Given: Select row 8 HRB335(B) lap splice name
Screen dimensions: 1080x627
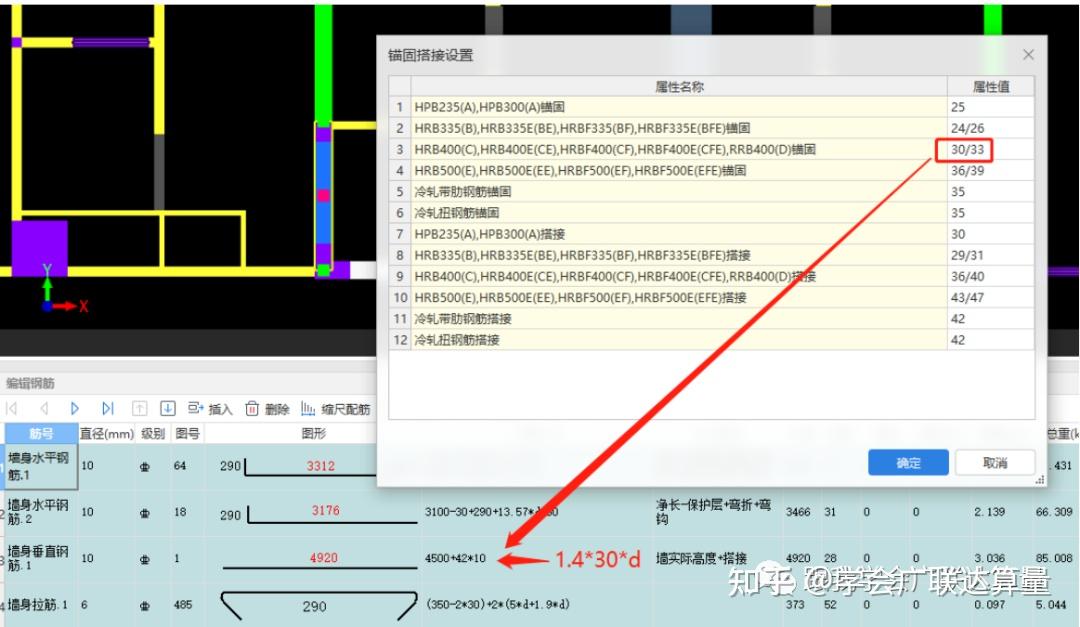Looking at the screenshot, I should click(679, 255).
